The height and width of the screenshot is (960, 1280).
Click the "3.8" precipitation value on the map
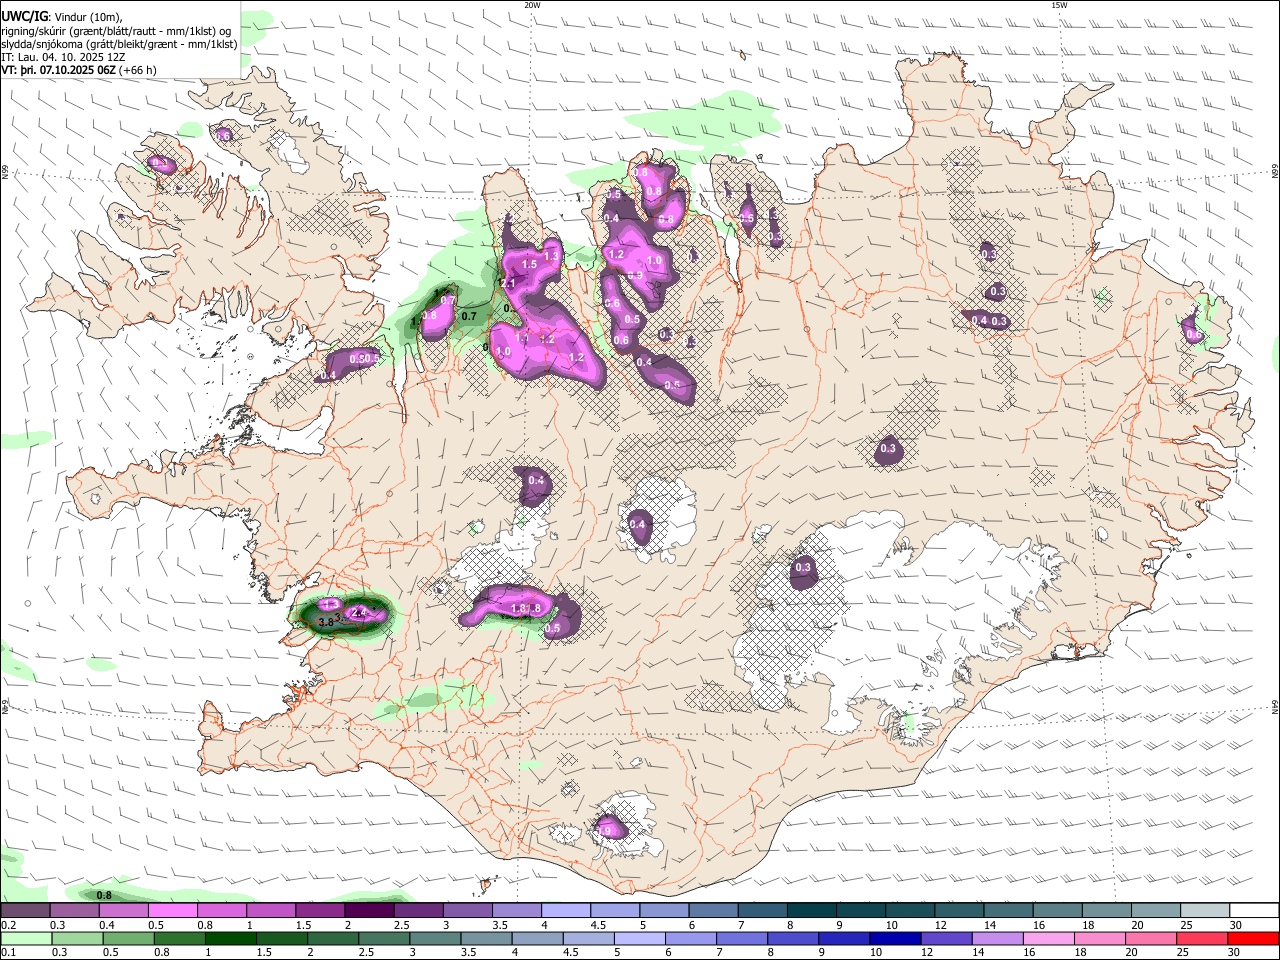pos(325,622)
